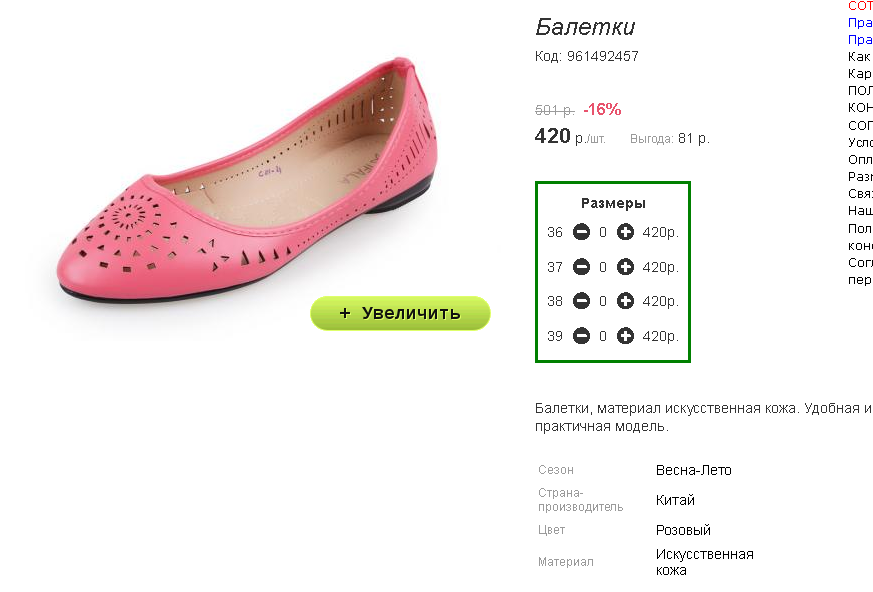Increase quantity for size 39
The height and width of the screenshot is (592, 873).
tap(625, 336)
